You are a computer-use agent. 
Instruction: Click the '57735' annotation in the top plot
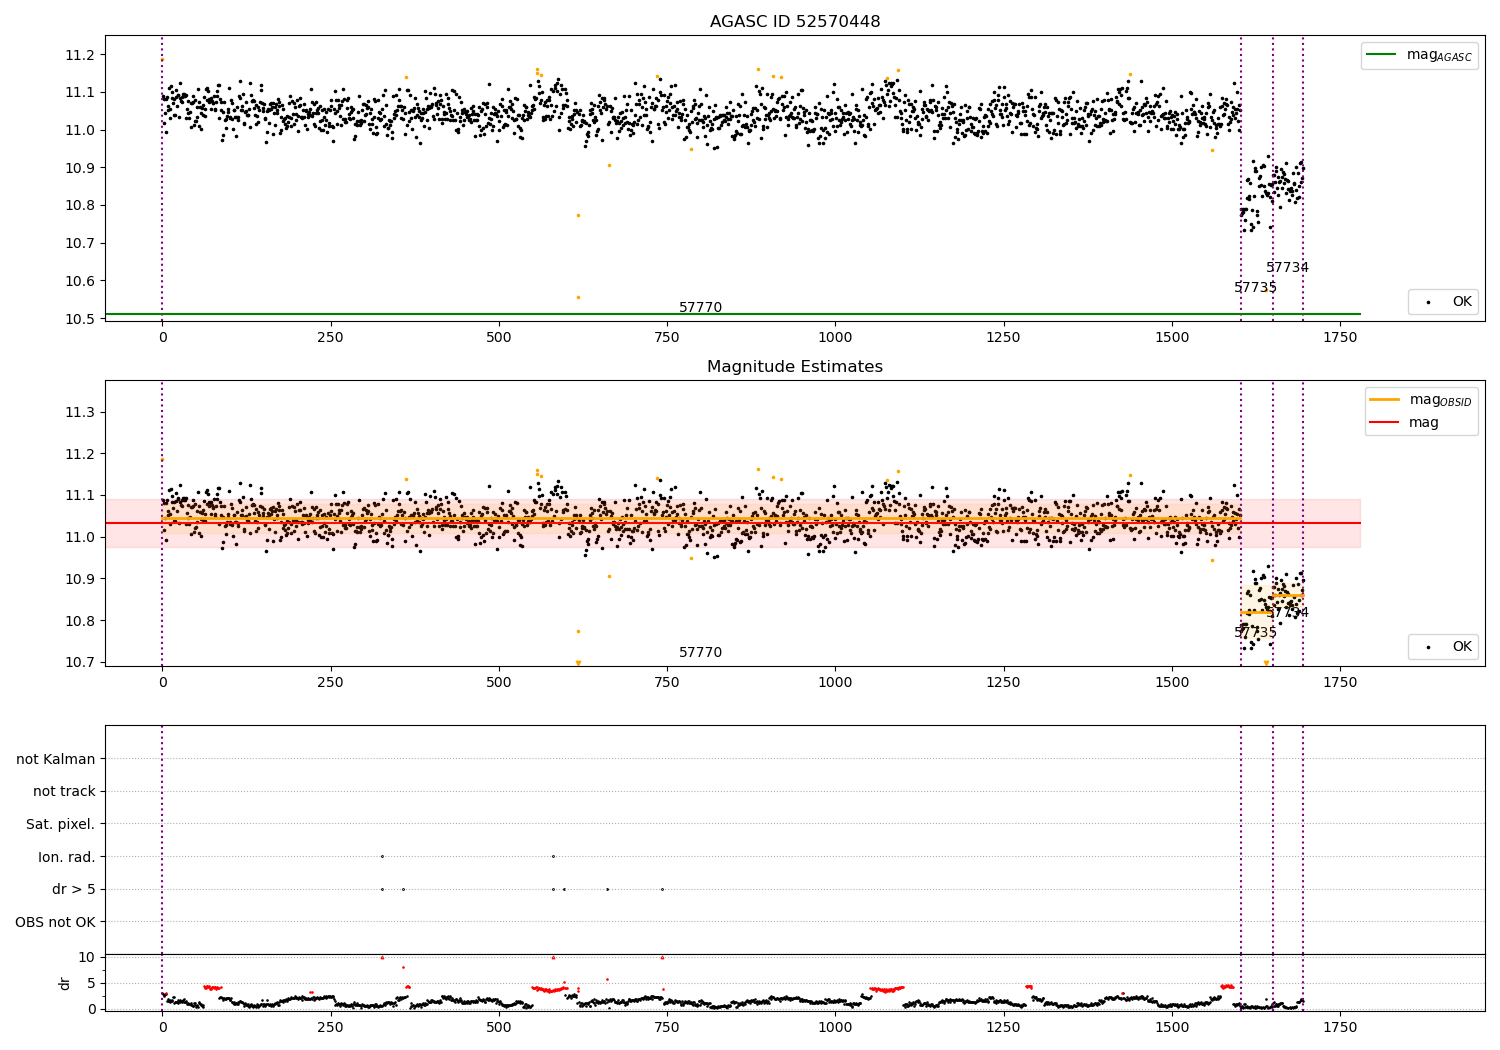pyautogui.click(x=1255, y=288)
